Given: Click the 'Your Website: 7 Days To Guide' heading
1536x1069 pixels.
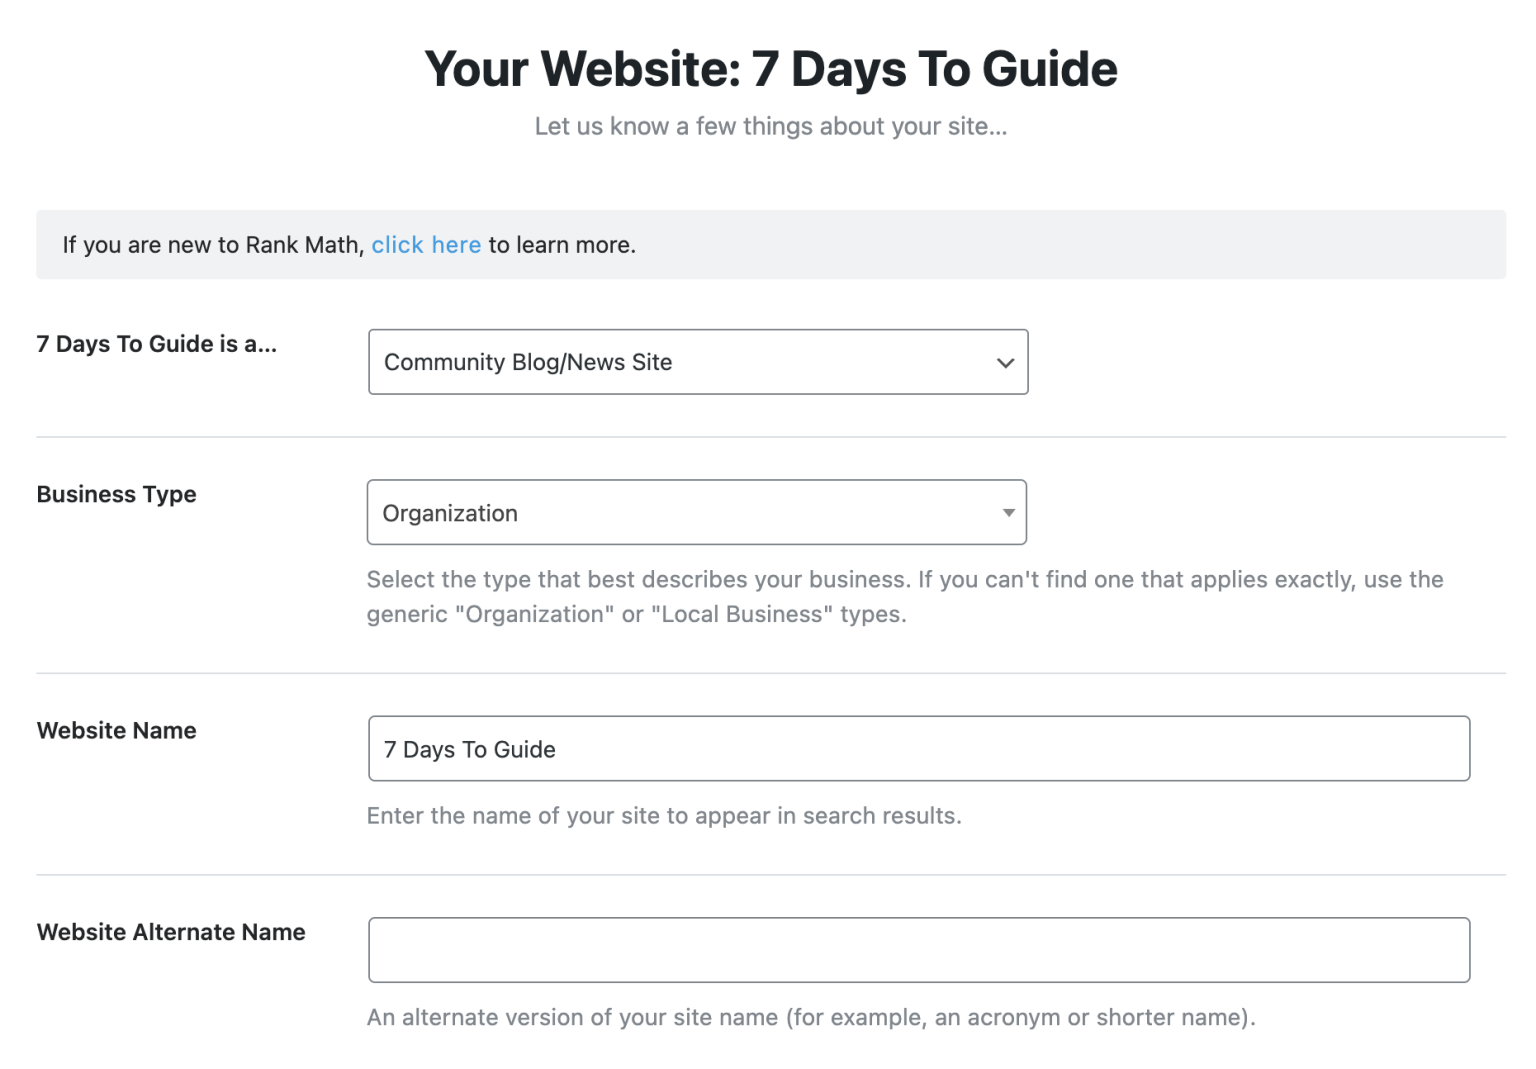Looking at the screenshot, I should (x=770, y=69).
